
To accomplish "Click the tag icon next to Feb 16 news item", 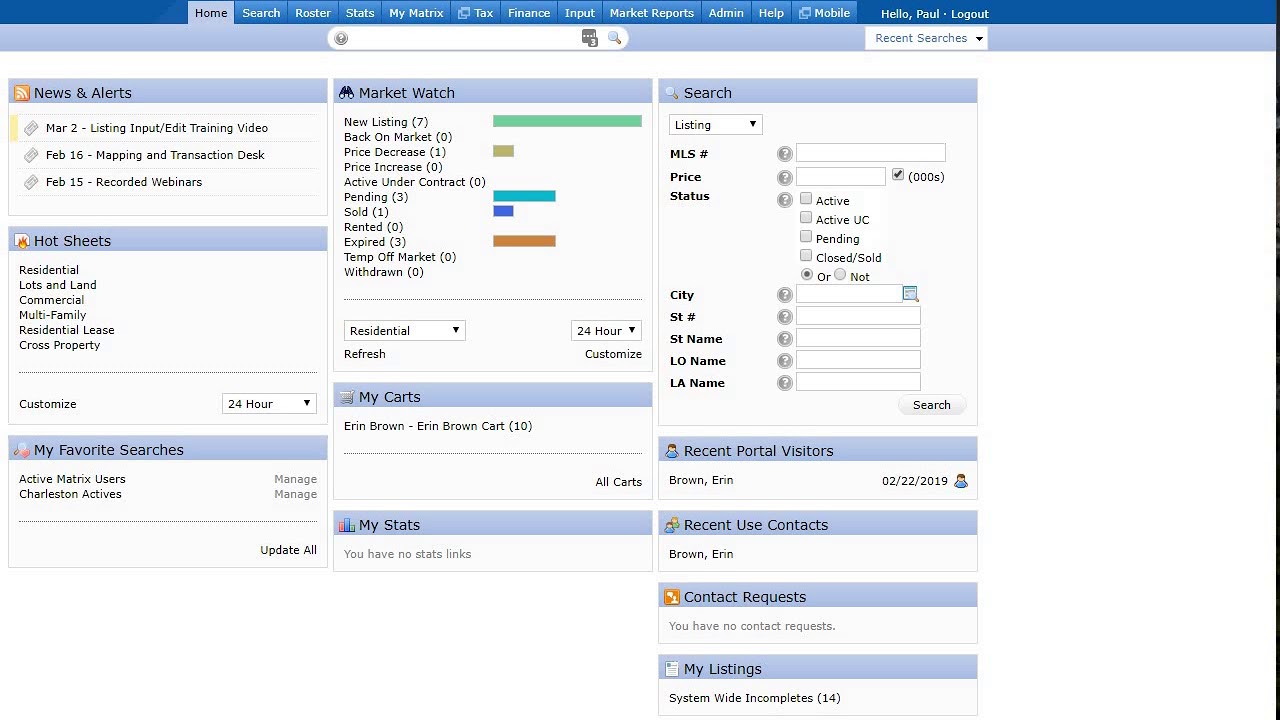I will 31,155.
